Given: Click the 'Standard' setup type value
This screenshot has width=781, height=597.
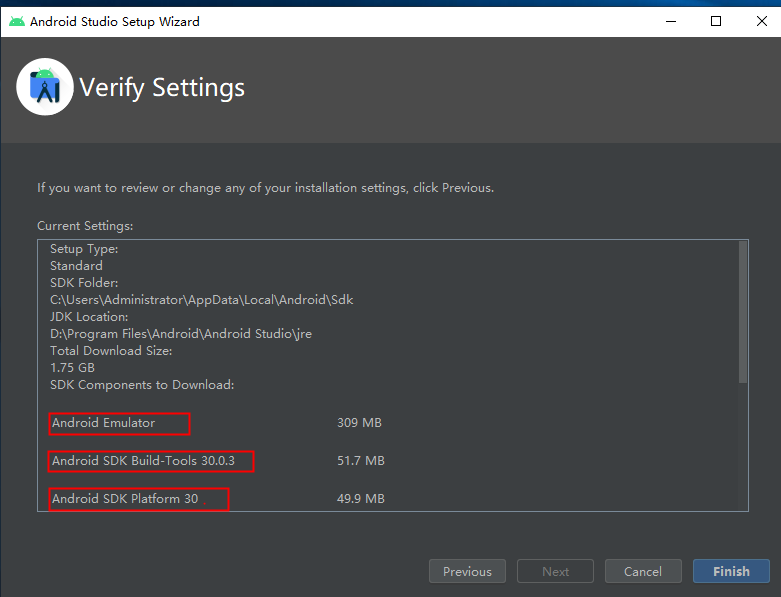Looking at the screenshot, I should 76,266.
